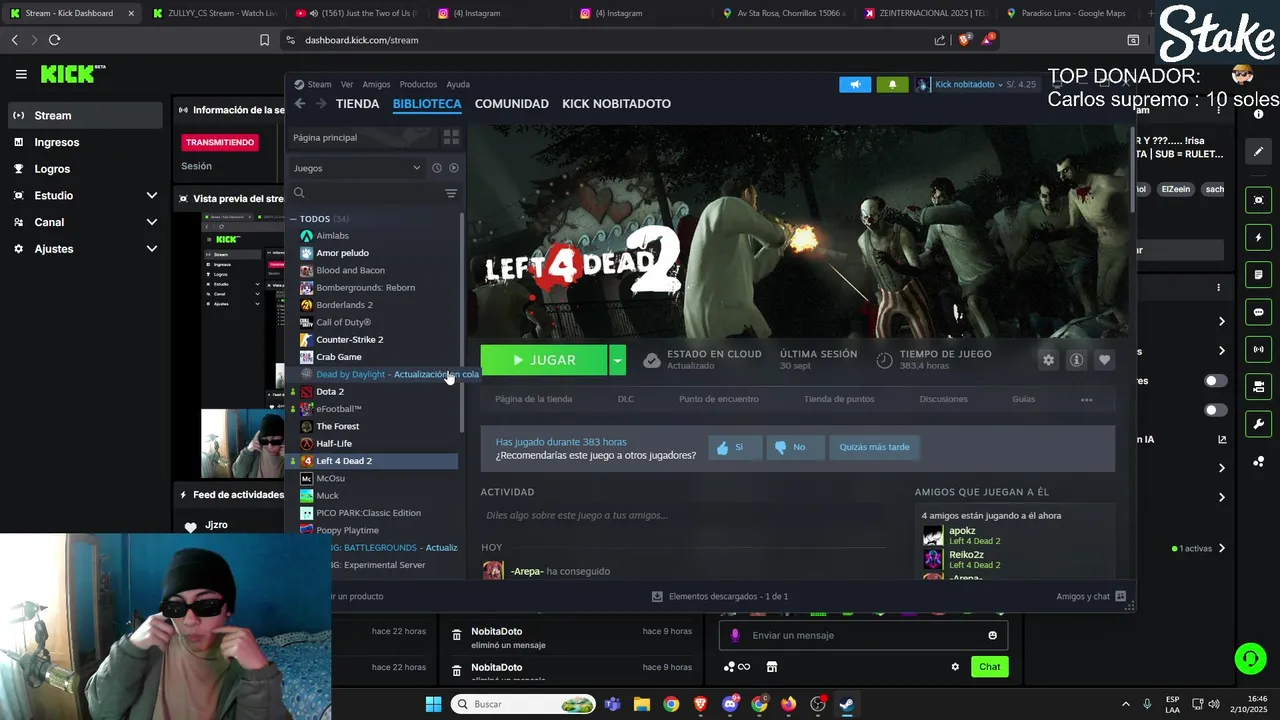Open Windows Start button on taskbar

coord(433,704)
